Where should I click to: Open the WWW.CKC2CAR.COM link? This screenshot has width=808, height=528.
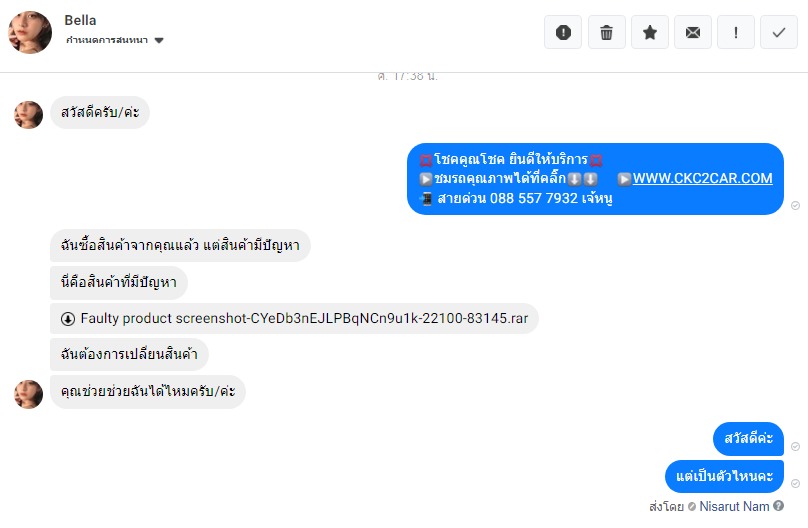[x=702, y=178]
